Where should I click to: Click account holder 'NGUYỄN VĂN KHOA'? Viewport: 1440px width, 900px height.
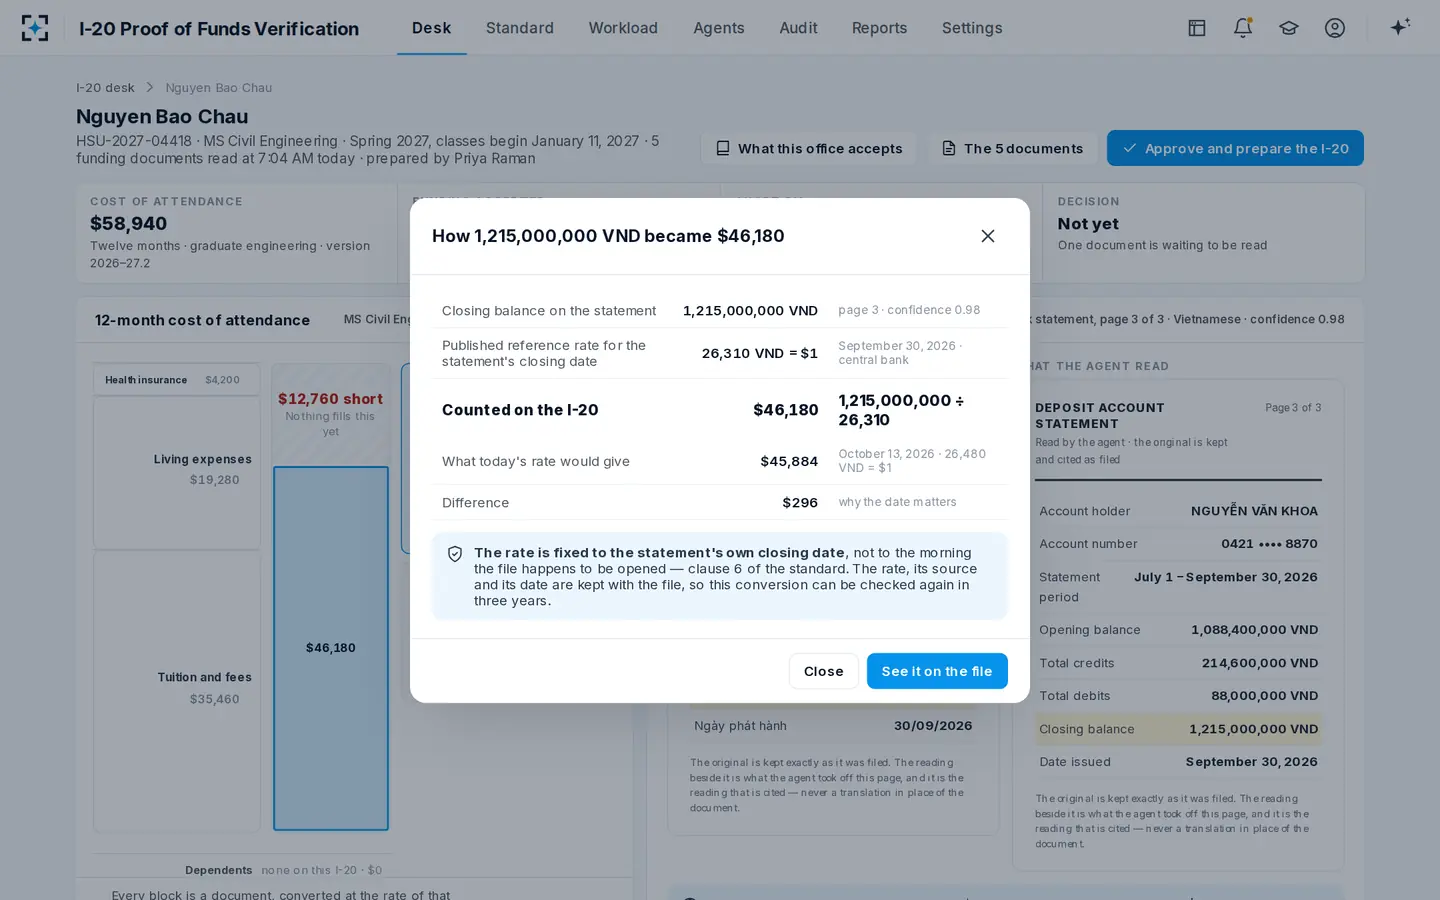1254,511
